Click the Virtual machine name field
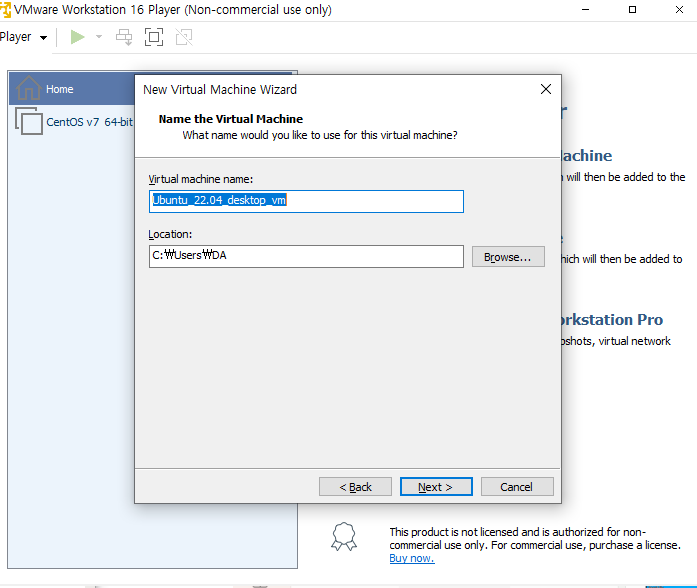 tap(306, 201)
